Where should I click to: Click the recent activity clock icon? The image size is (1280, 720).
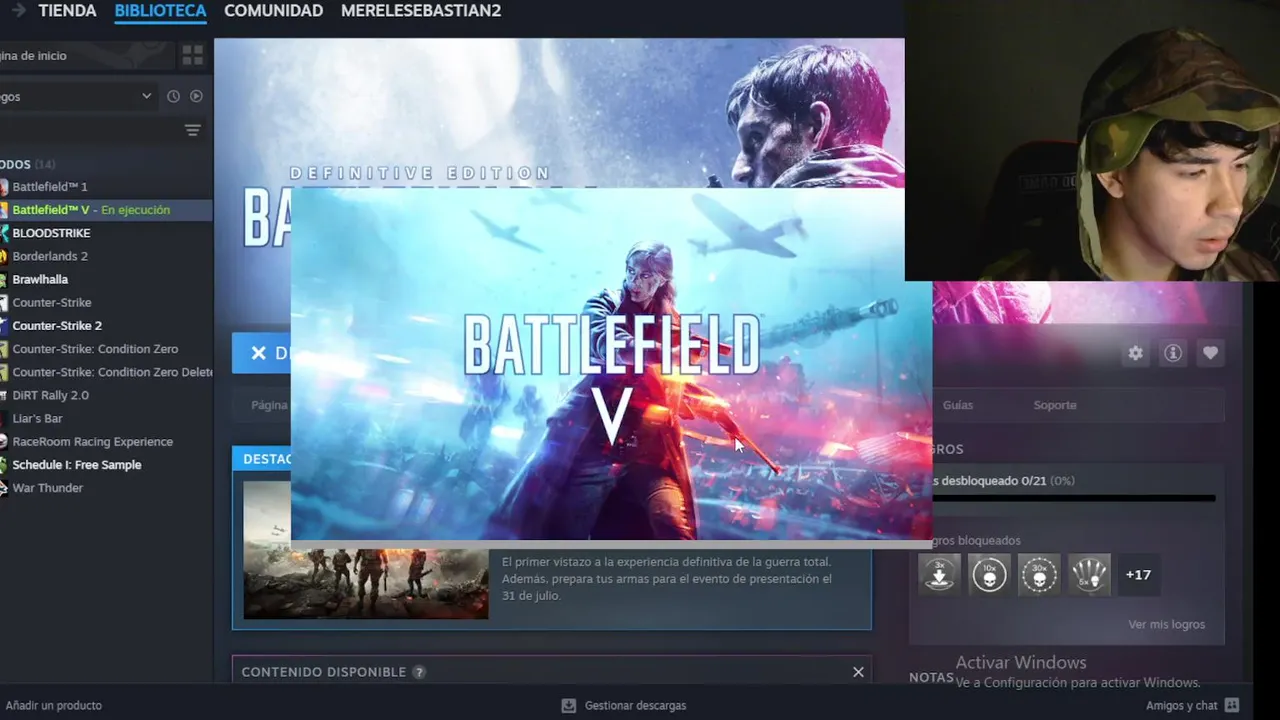point(173,96)
